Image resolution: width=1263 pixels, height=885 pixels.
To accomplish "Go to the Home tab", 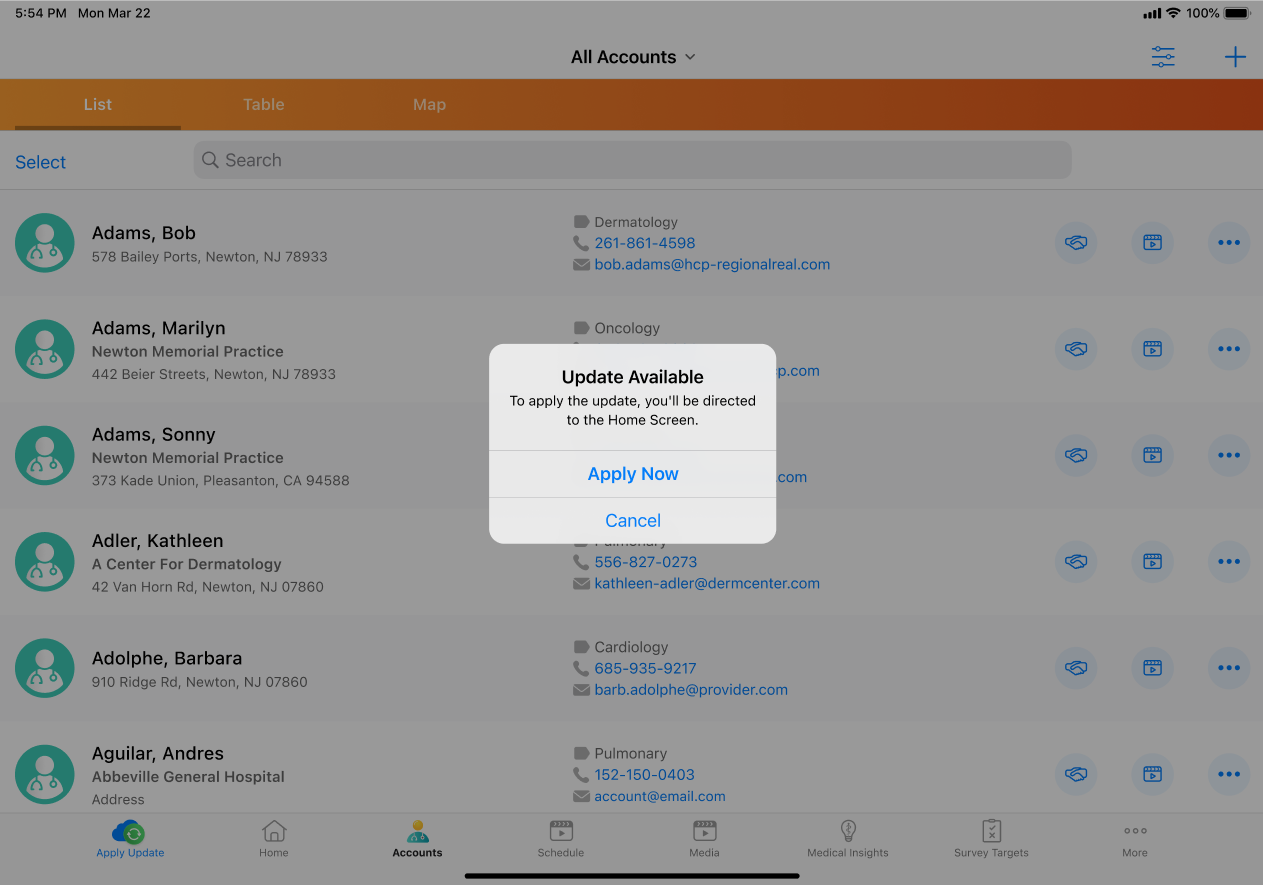I will click(x=274, y=832).
